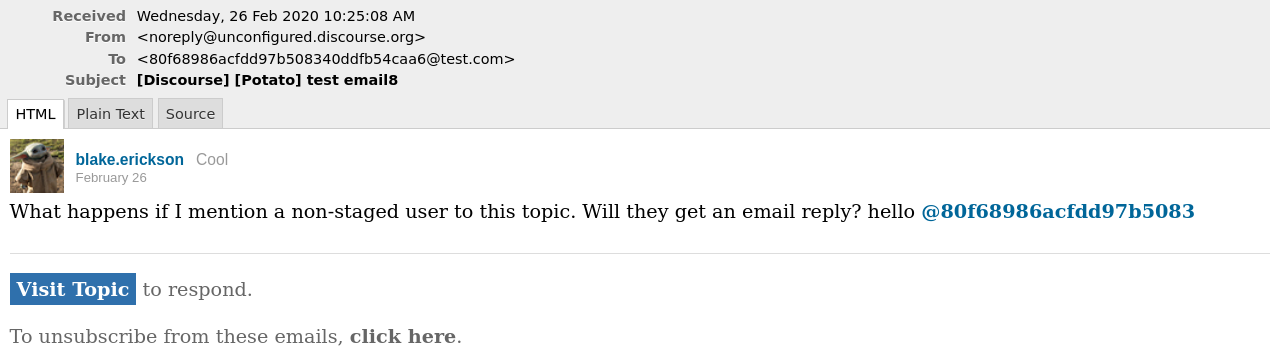Click the subject line text
This screenshot has height=362, width=1270.
[267, 80]
